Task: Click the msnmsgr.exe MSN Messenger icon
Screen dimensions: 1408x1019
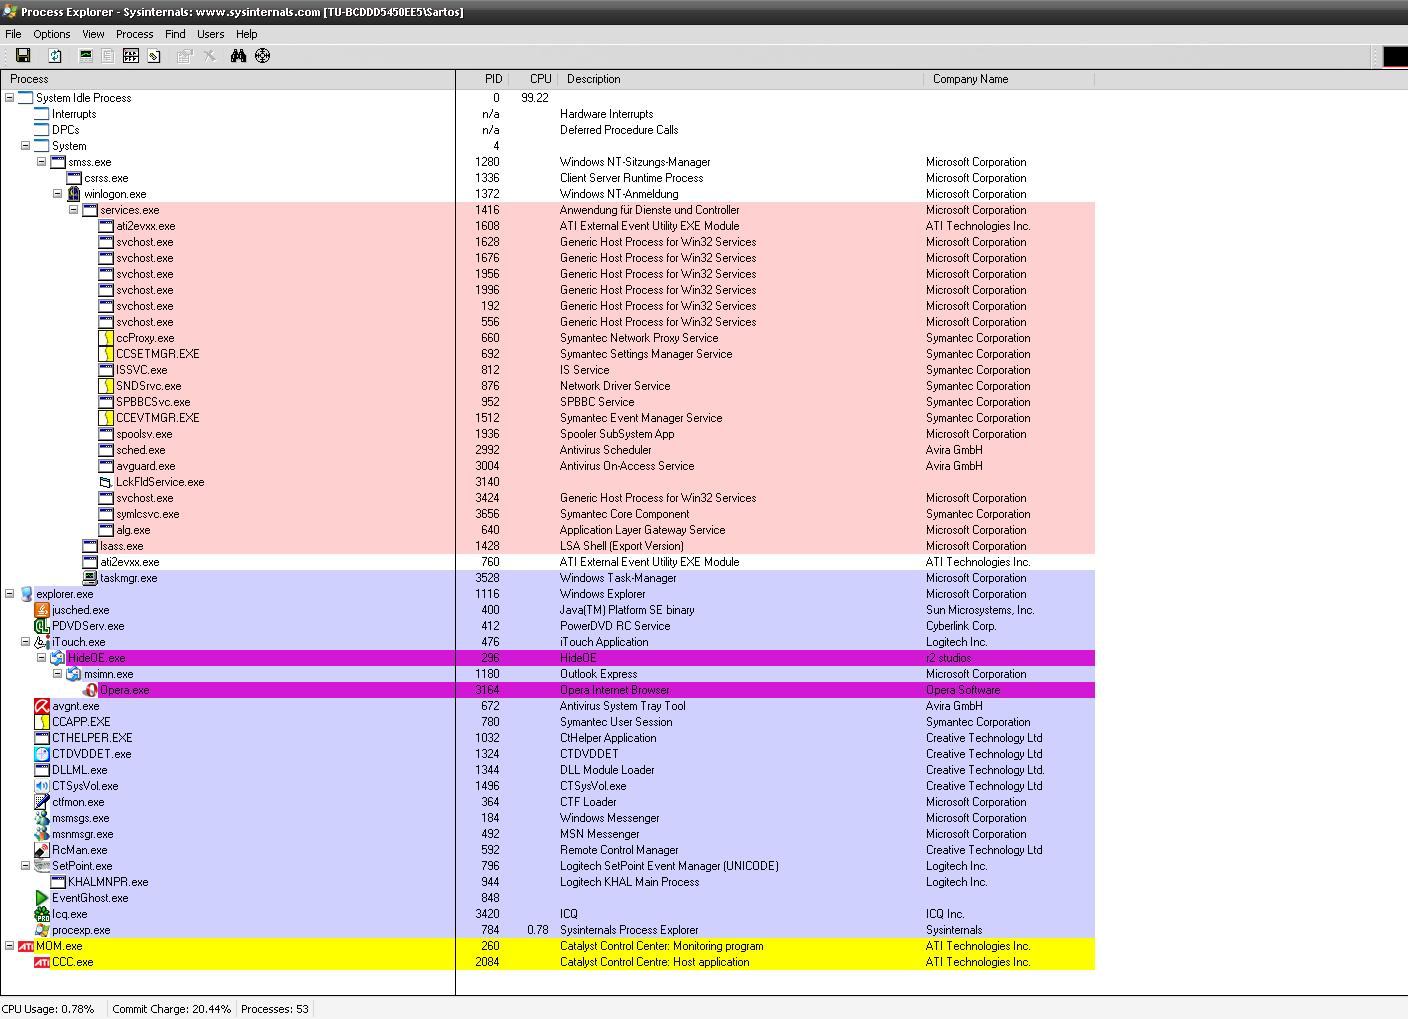Action: coord(42,834)
